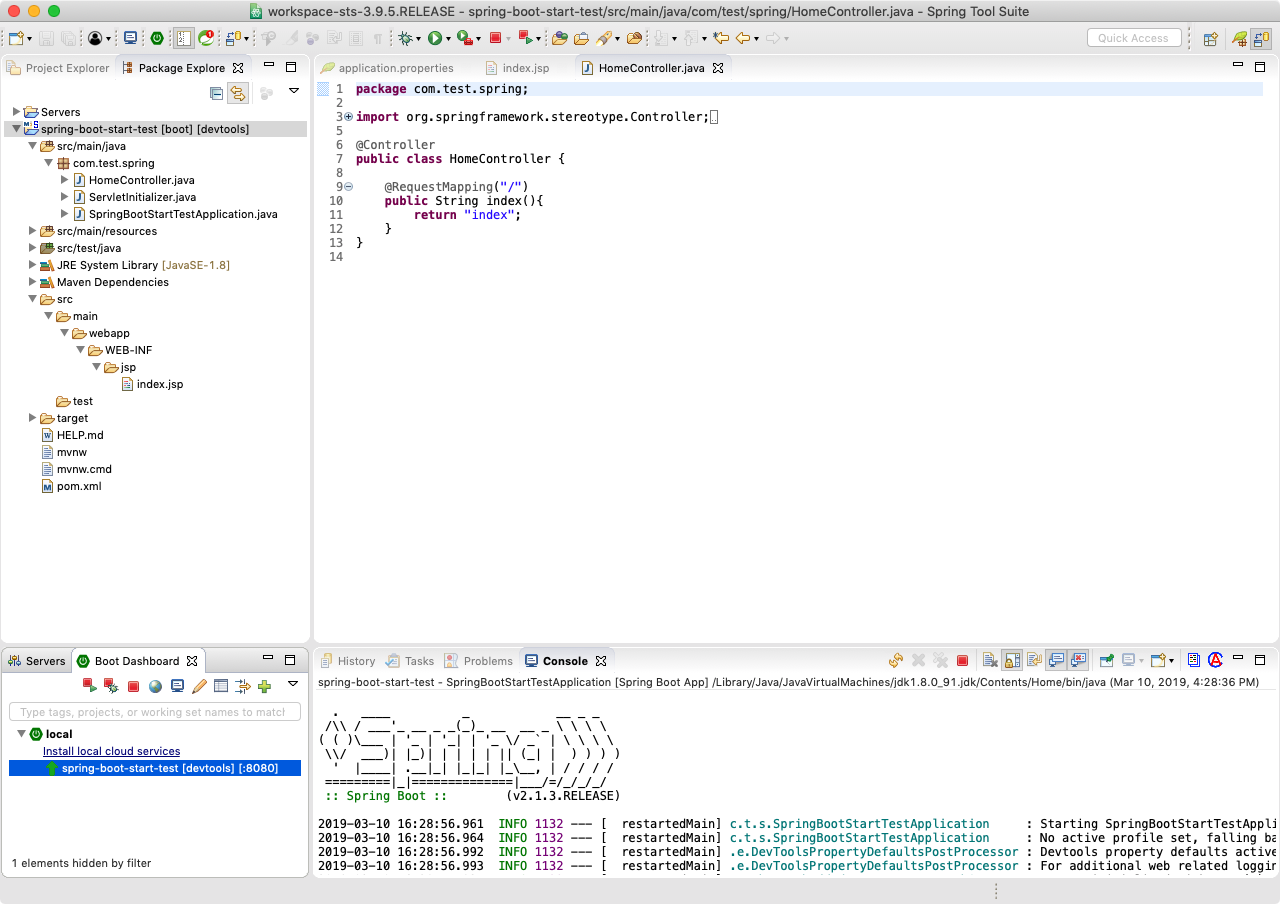The image size is (1280, 904).
Task: Toggle Scroll Lock in Console toolbar
Action: [x=1012, y=661]
